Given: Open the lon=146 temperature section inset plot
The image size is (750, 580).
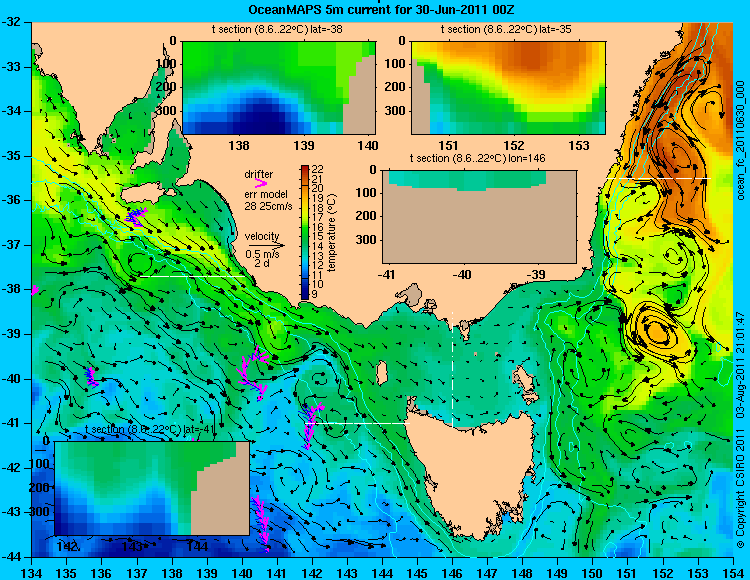Looking at the screenshot, I should pyautogui.click(x=479, y=216).
